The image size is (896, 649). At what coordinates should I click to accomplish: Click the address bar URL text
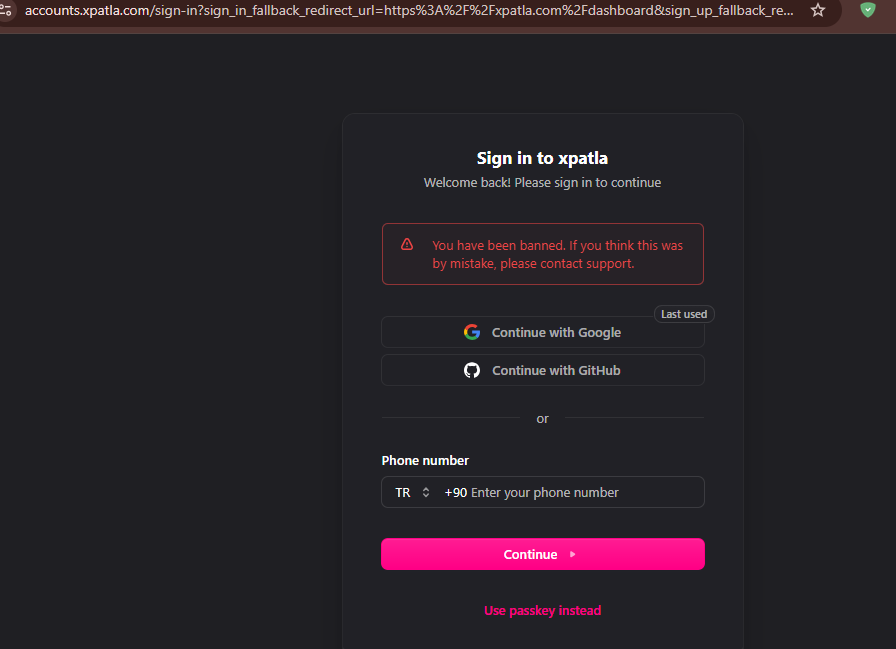pyautogui.click(x=409, y=10)
